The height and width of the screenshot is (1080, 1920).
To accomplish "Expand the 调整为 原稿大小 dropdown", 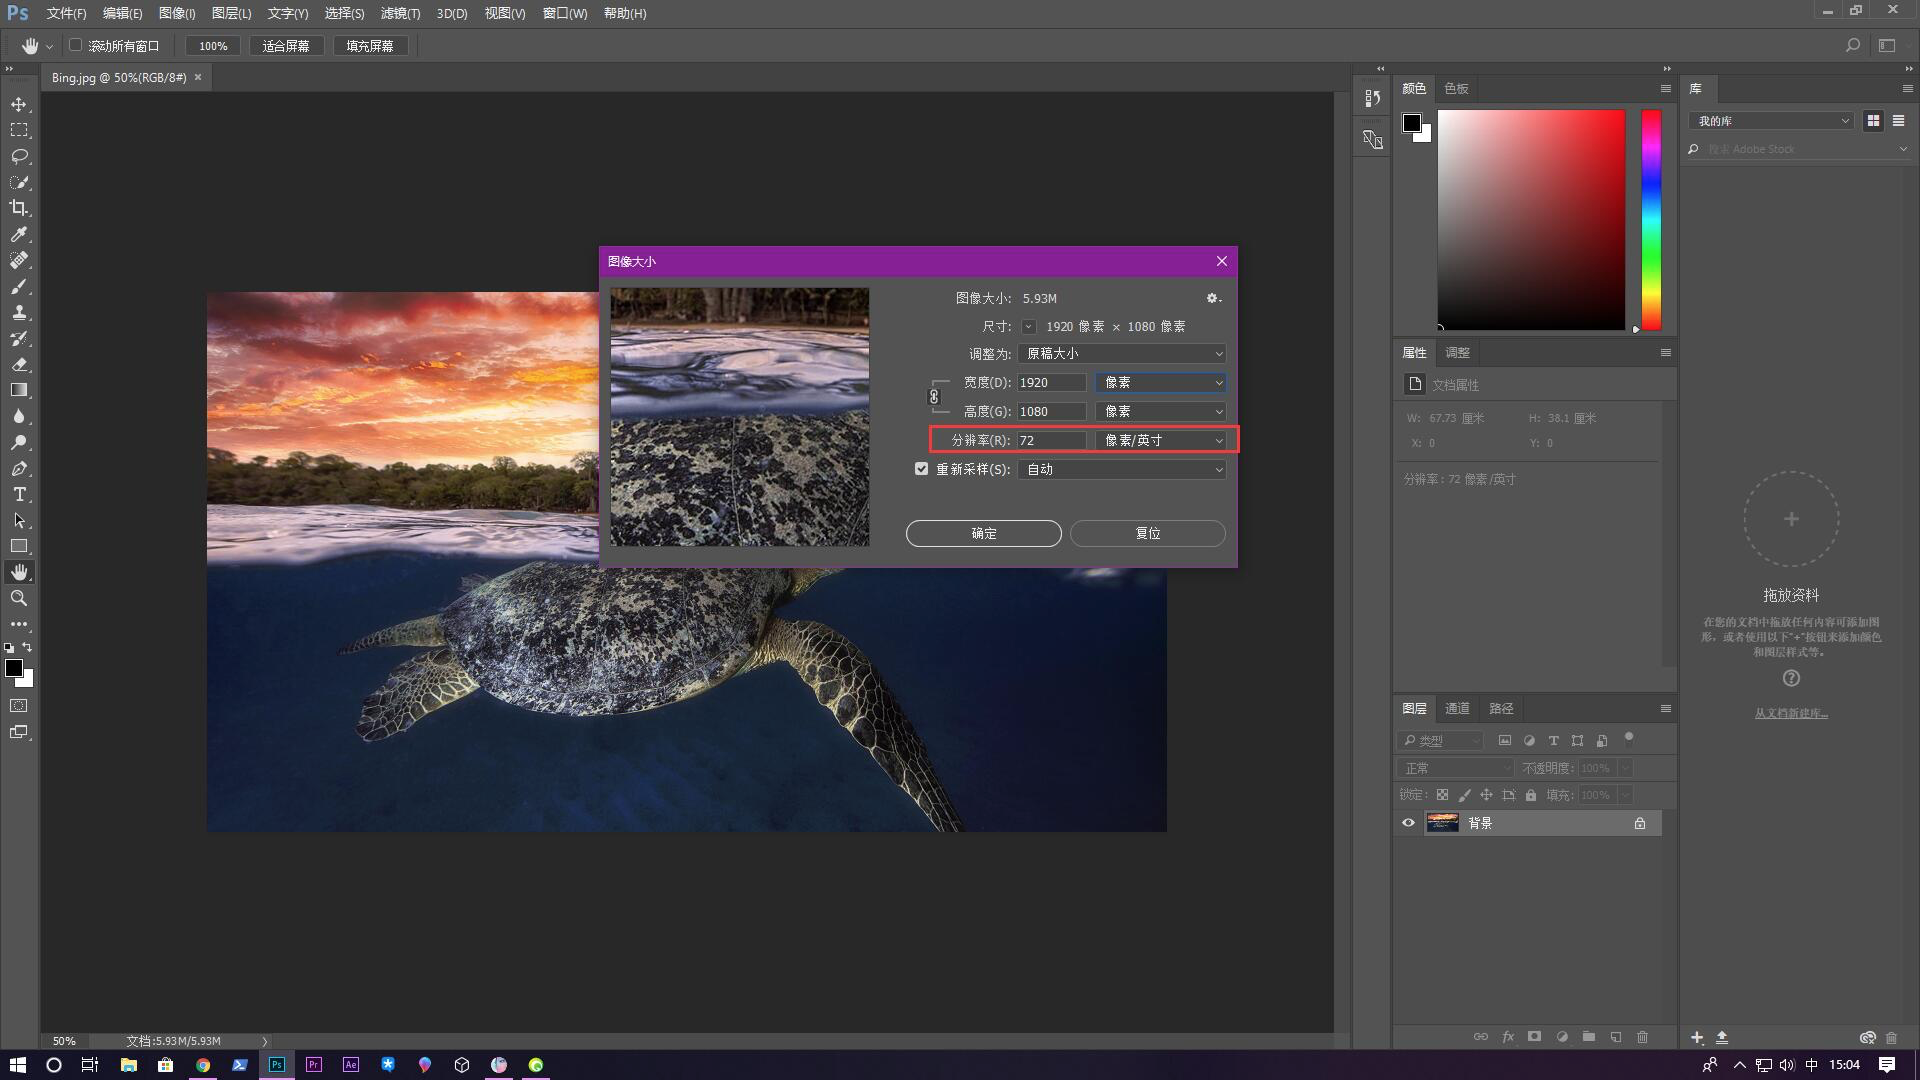I will pos(1122,354).
